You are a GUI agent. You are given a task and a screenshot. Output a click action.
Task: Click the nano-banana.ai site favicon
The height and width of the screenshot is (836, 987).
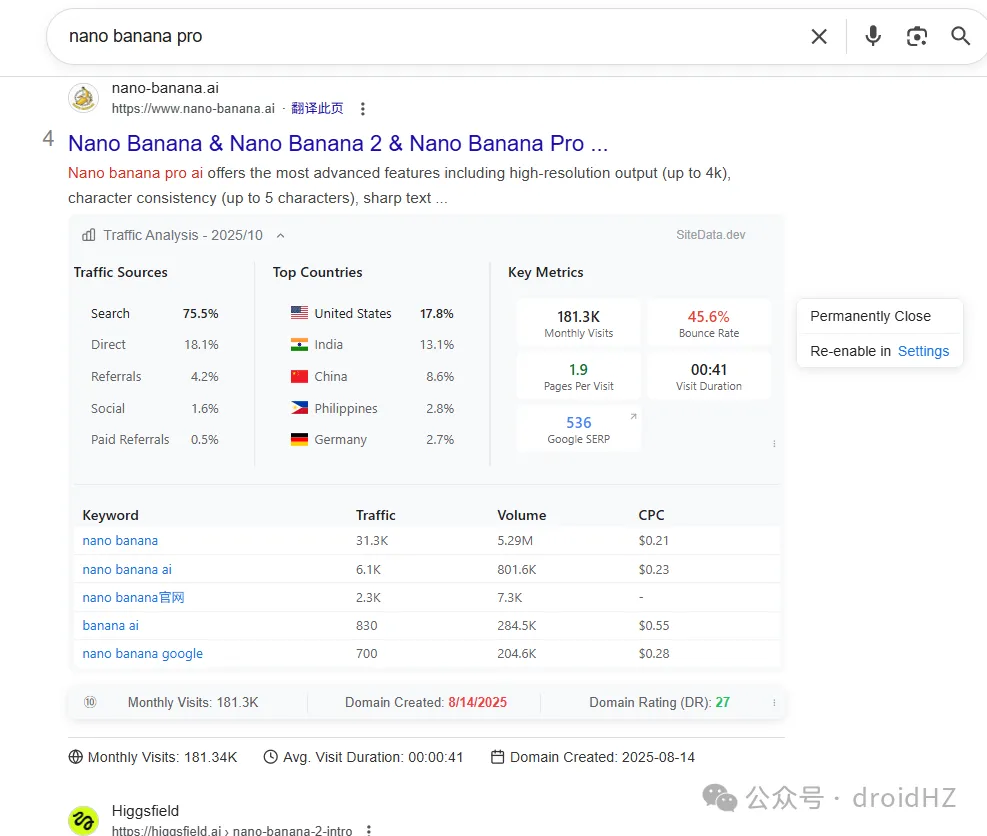coord(83,98)
